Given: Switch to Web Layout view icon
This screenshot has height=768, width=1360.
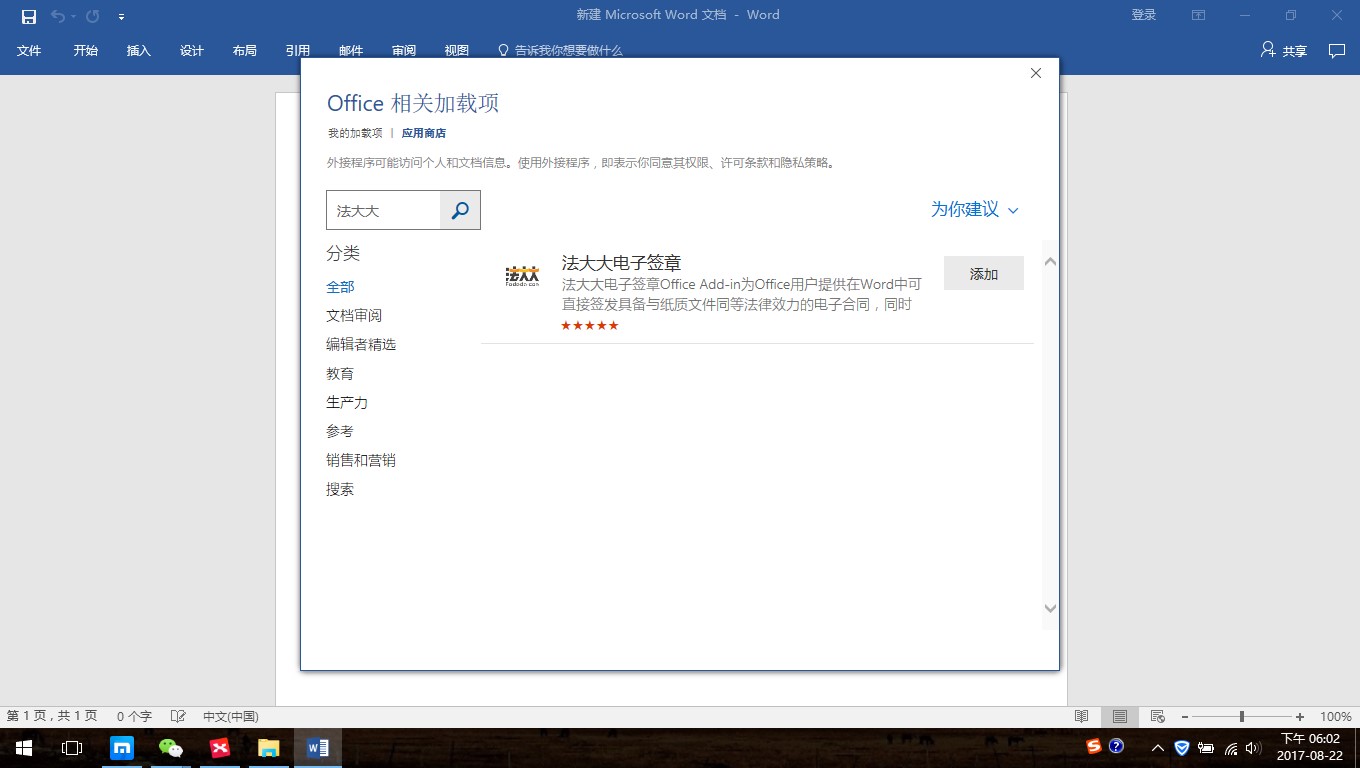Looking at the screenshot, I should coord(1158,716).
